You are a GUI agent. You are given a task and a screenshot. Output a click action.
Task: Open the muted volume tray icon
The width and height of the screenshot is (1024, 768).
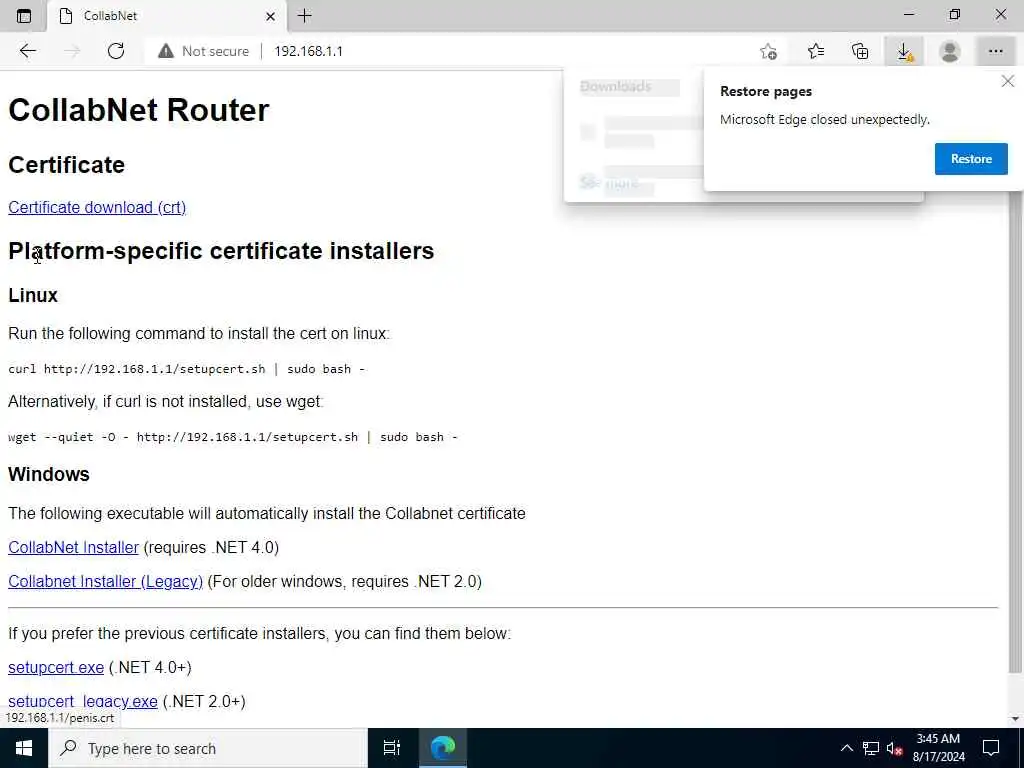pyautogui.click(x=894, y=748)
